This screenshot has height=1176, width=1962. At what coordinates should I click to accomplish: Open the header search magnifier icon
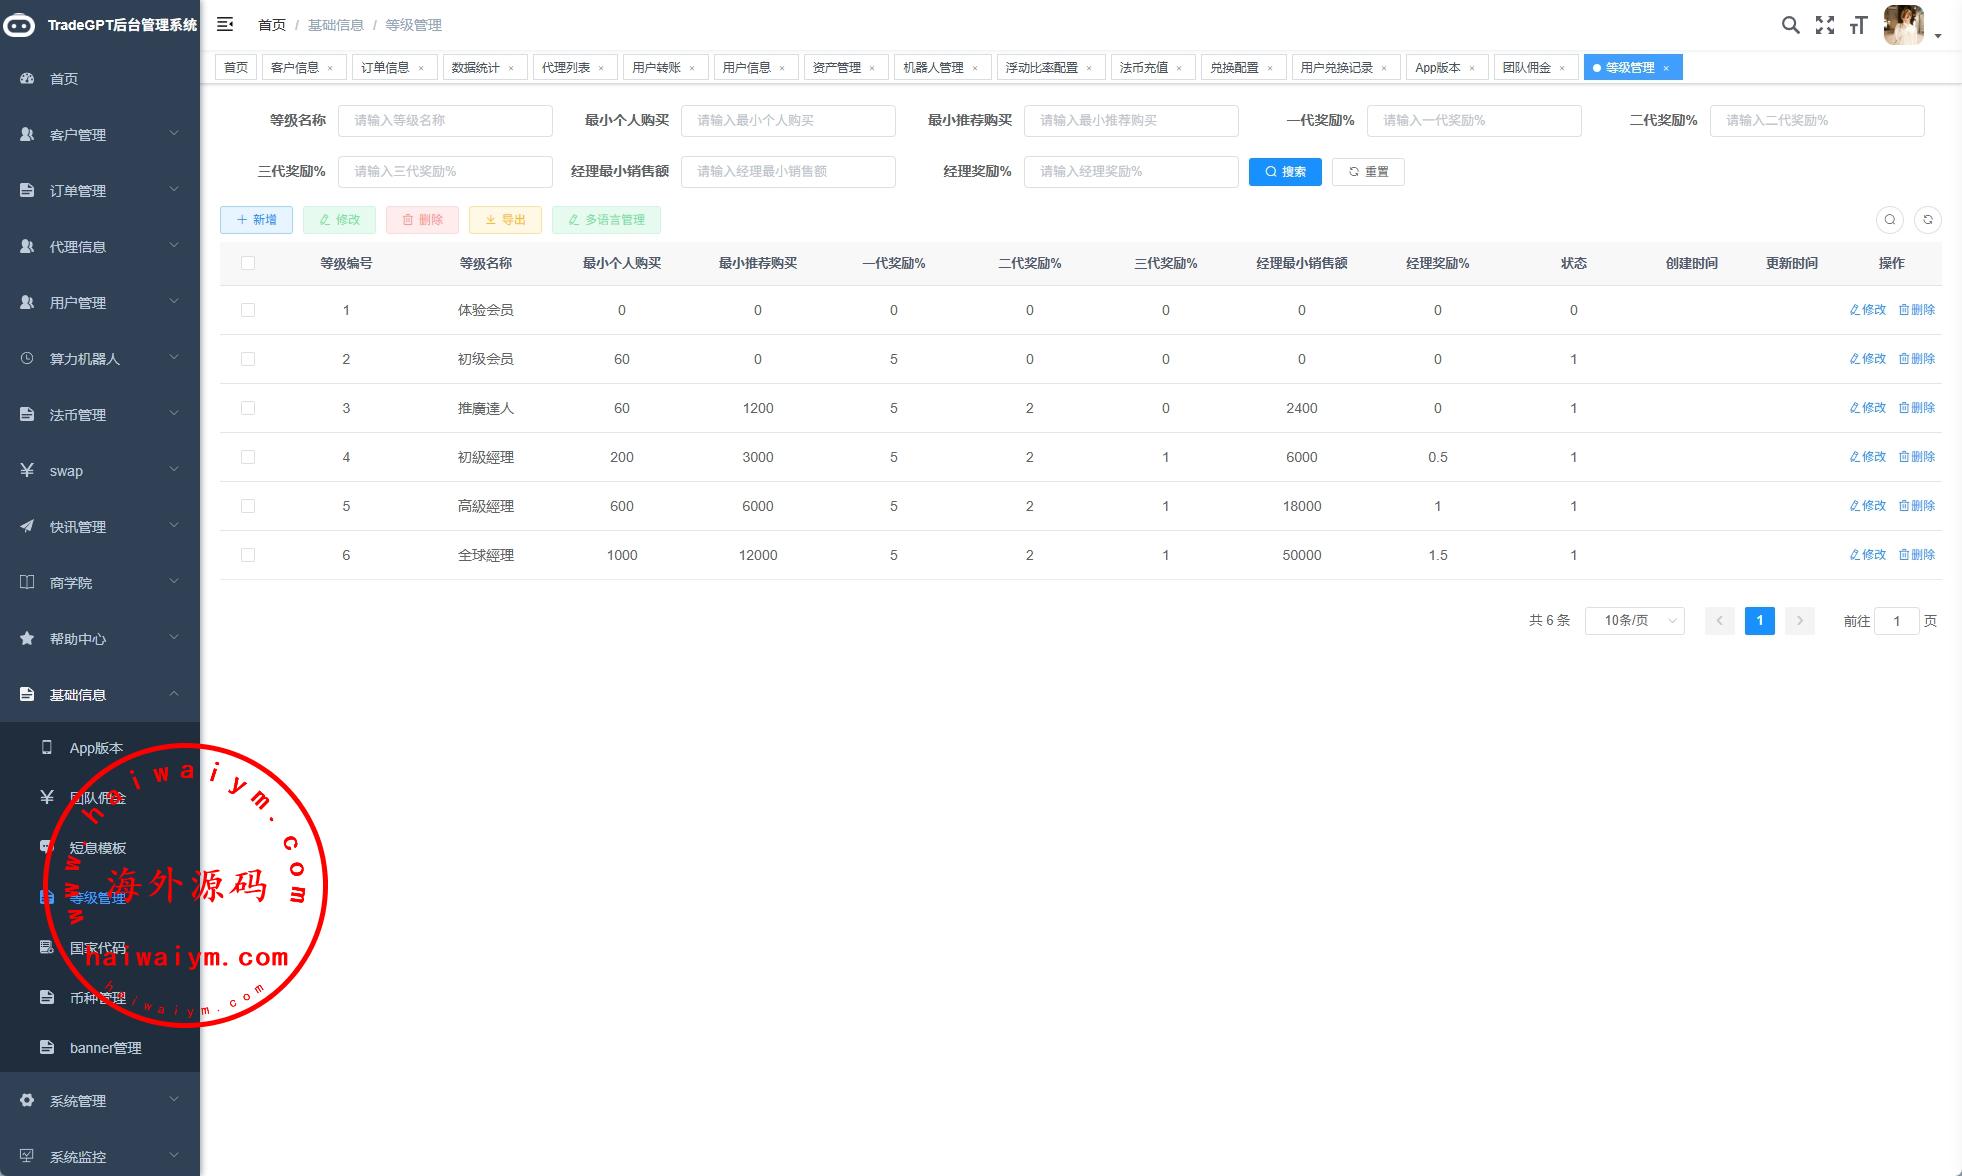tap(1790, 25)
